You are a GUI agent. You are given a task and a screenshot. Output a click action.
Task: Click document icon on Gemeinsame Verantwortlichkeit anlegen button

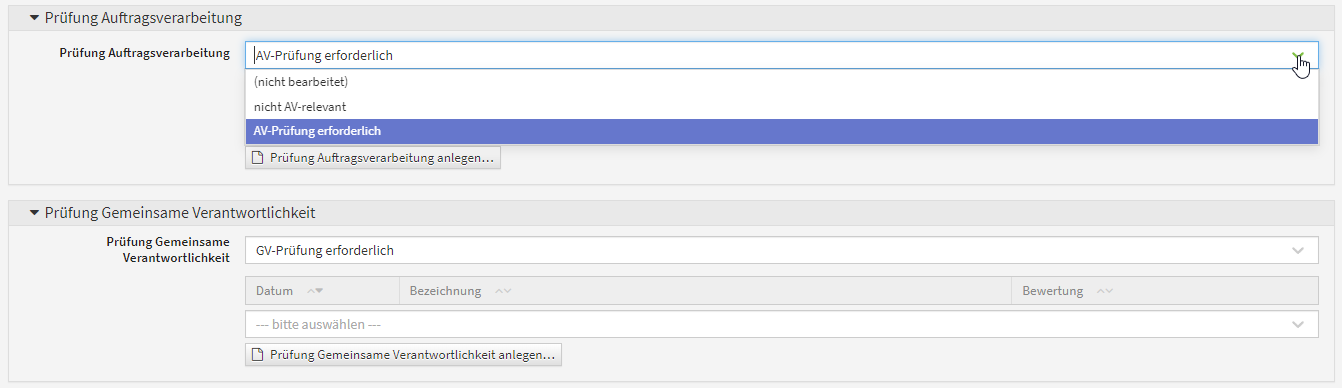click(258, 354)
